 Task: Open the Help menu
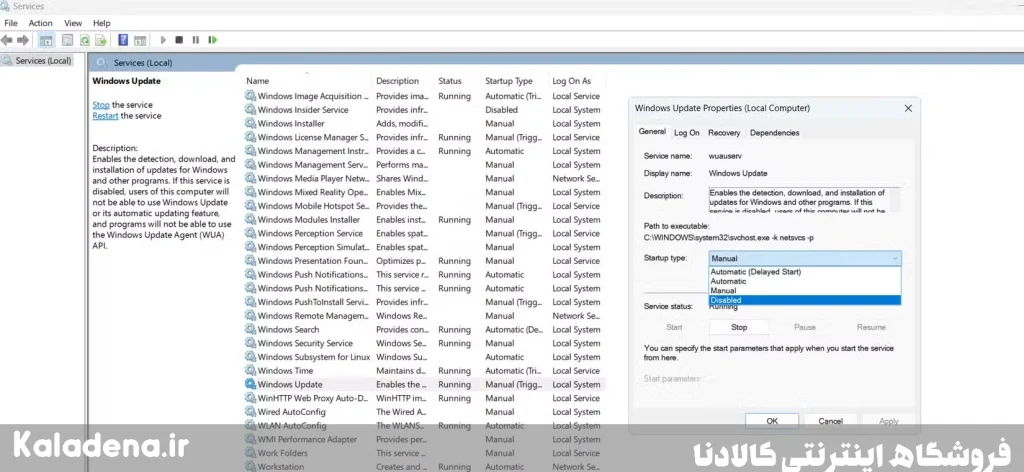pos(102,23)
